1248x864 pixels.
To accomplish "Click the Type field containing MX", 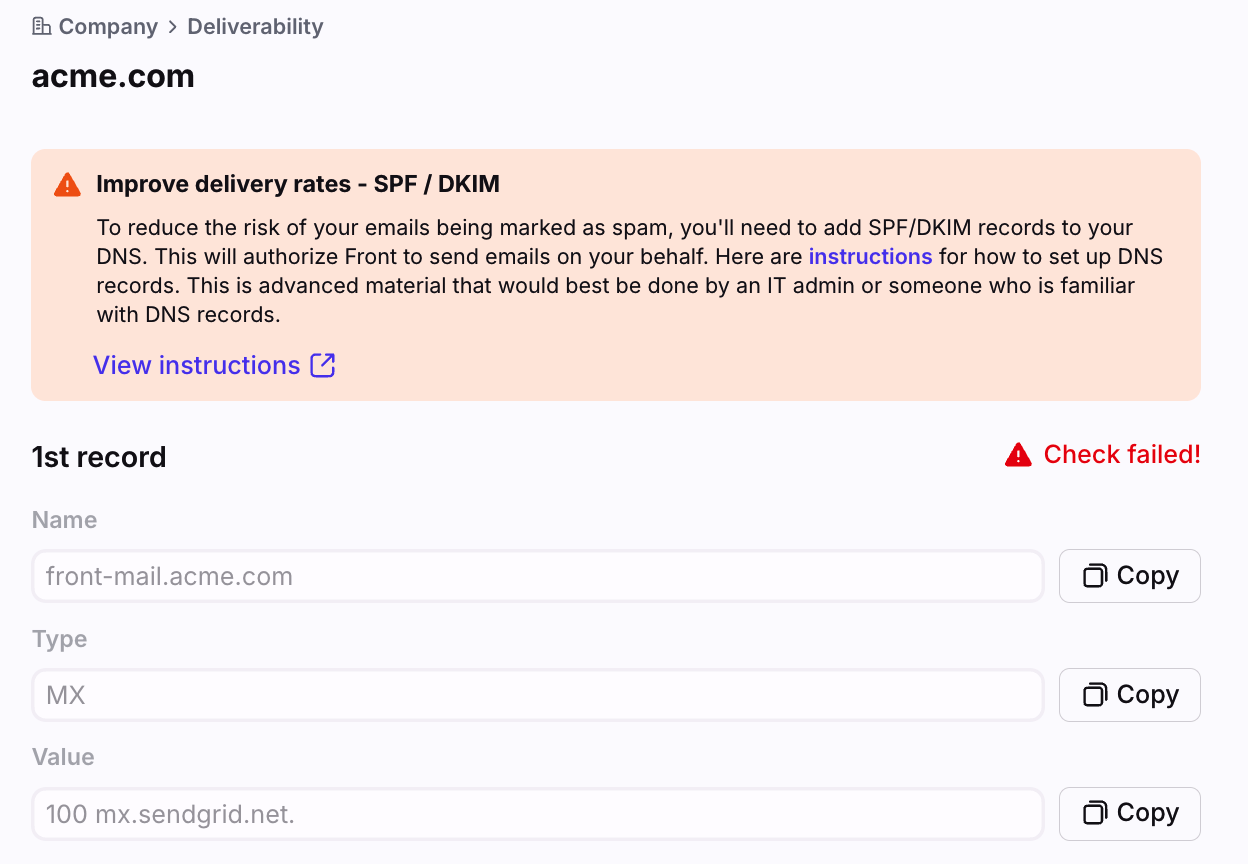I will coord(538,695).
